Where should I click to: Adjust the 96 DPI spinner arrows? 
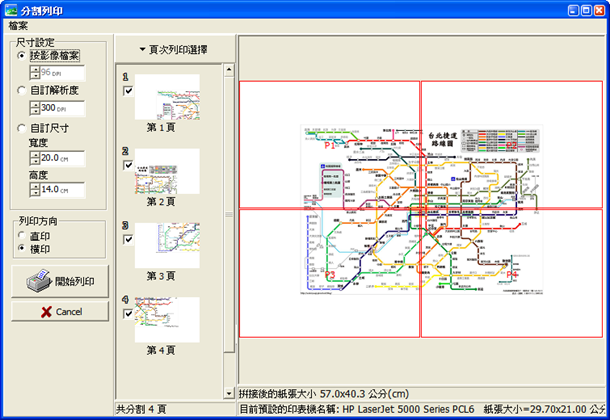coord(35,73)
